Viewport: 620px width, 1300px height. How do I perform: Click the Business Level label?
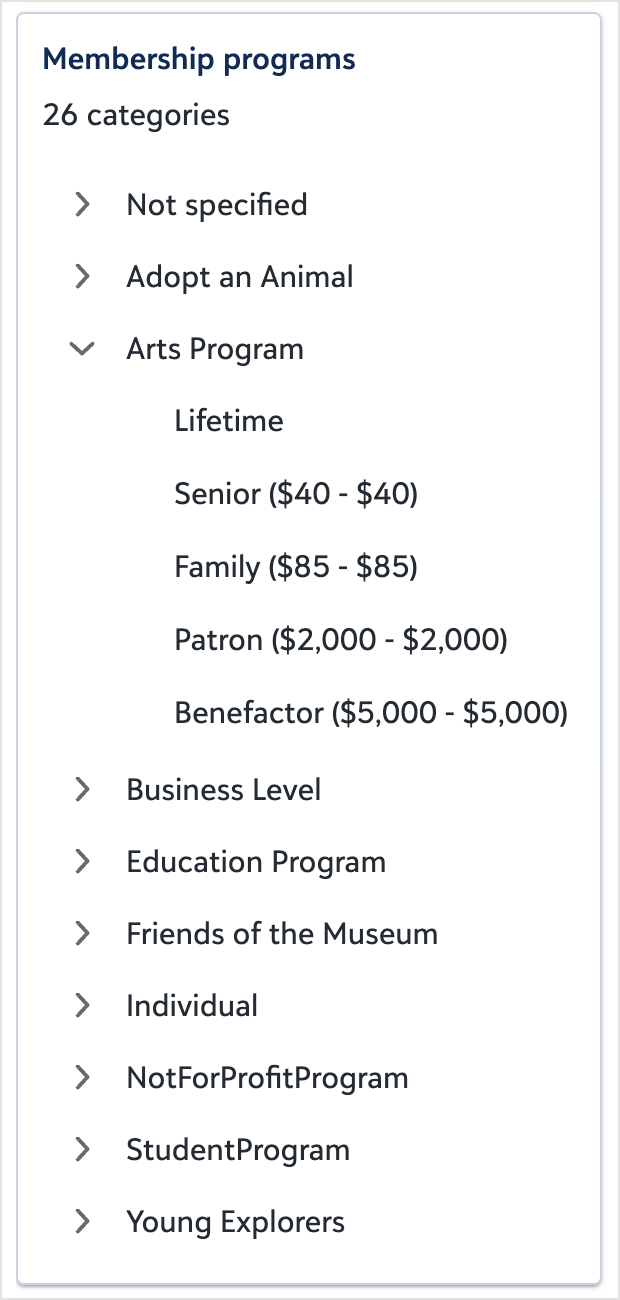pyautogui.click(x=224, y=790)
